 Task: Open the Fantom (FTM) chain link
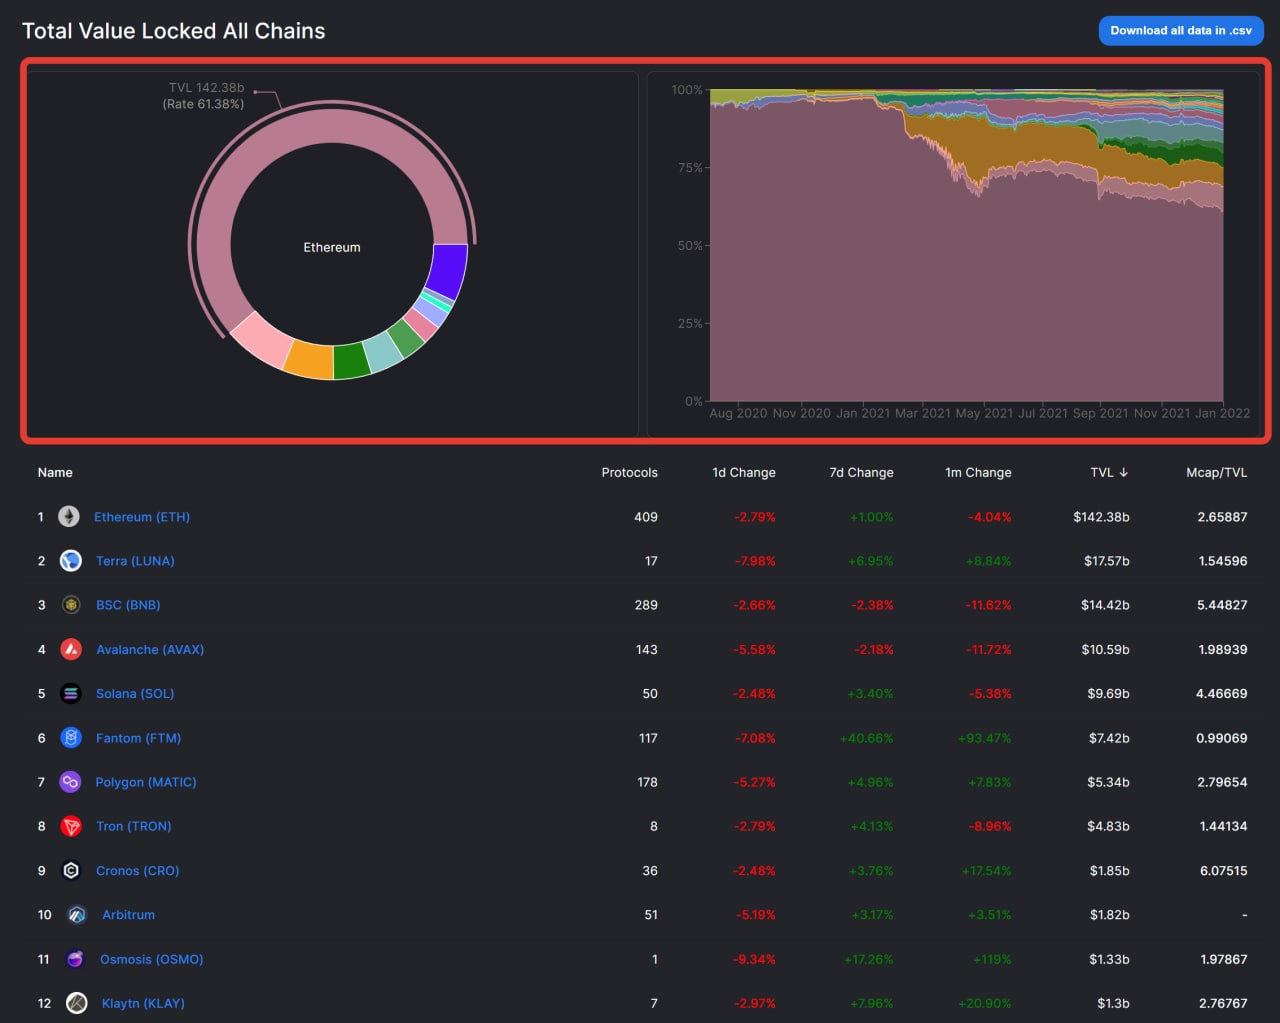[138, 738]
